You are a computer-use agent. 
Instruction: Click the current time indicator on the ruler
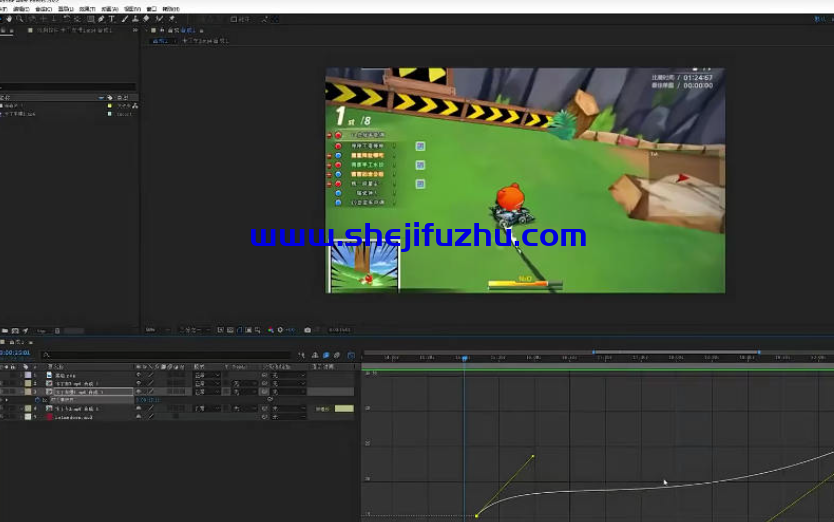[464, 359]
